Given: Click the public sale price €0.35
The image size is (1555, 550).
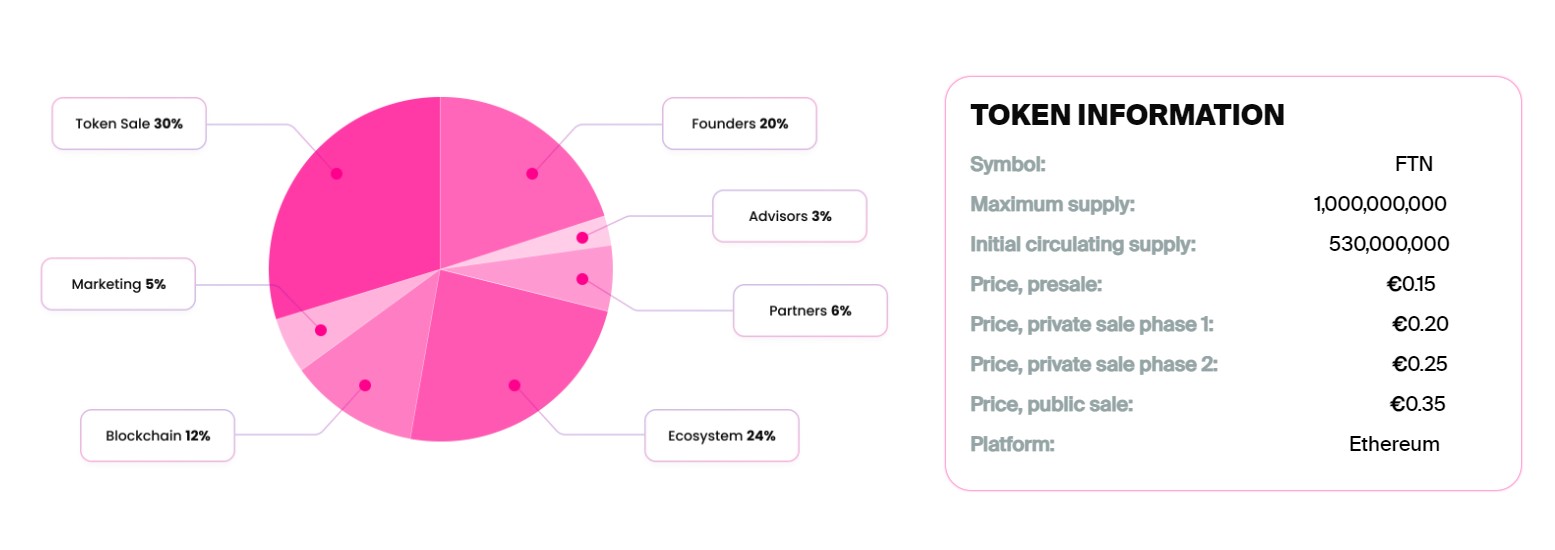Looking at the screenshot, I should tap(1417, 404).
